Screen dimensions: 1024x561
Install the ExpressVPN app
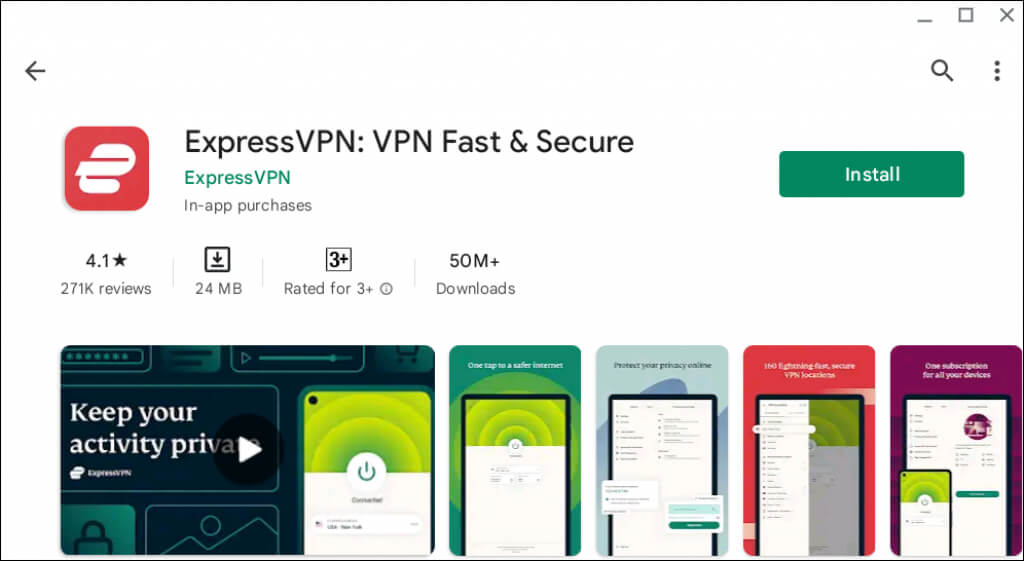click(871, 174)
